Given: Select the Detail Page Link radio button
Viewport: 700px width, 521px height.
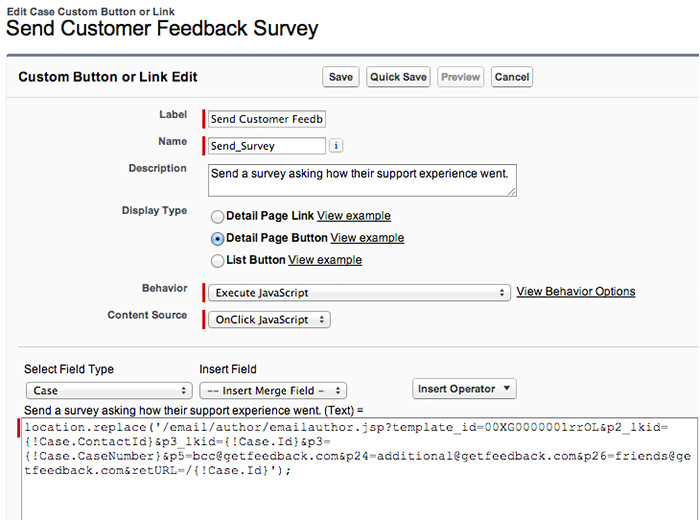Looking at the screenshot, I should 217,216.
